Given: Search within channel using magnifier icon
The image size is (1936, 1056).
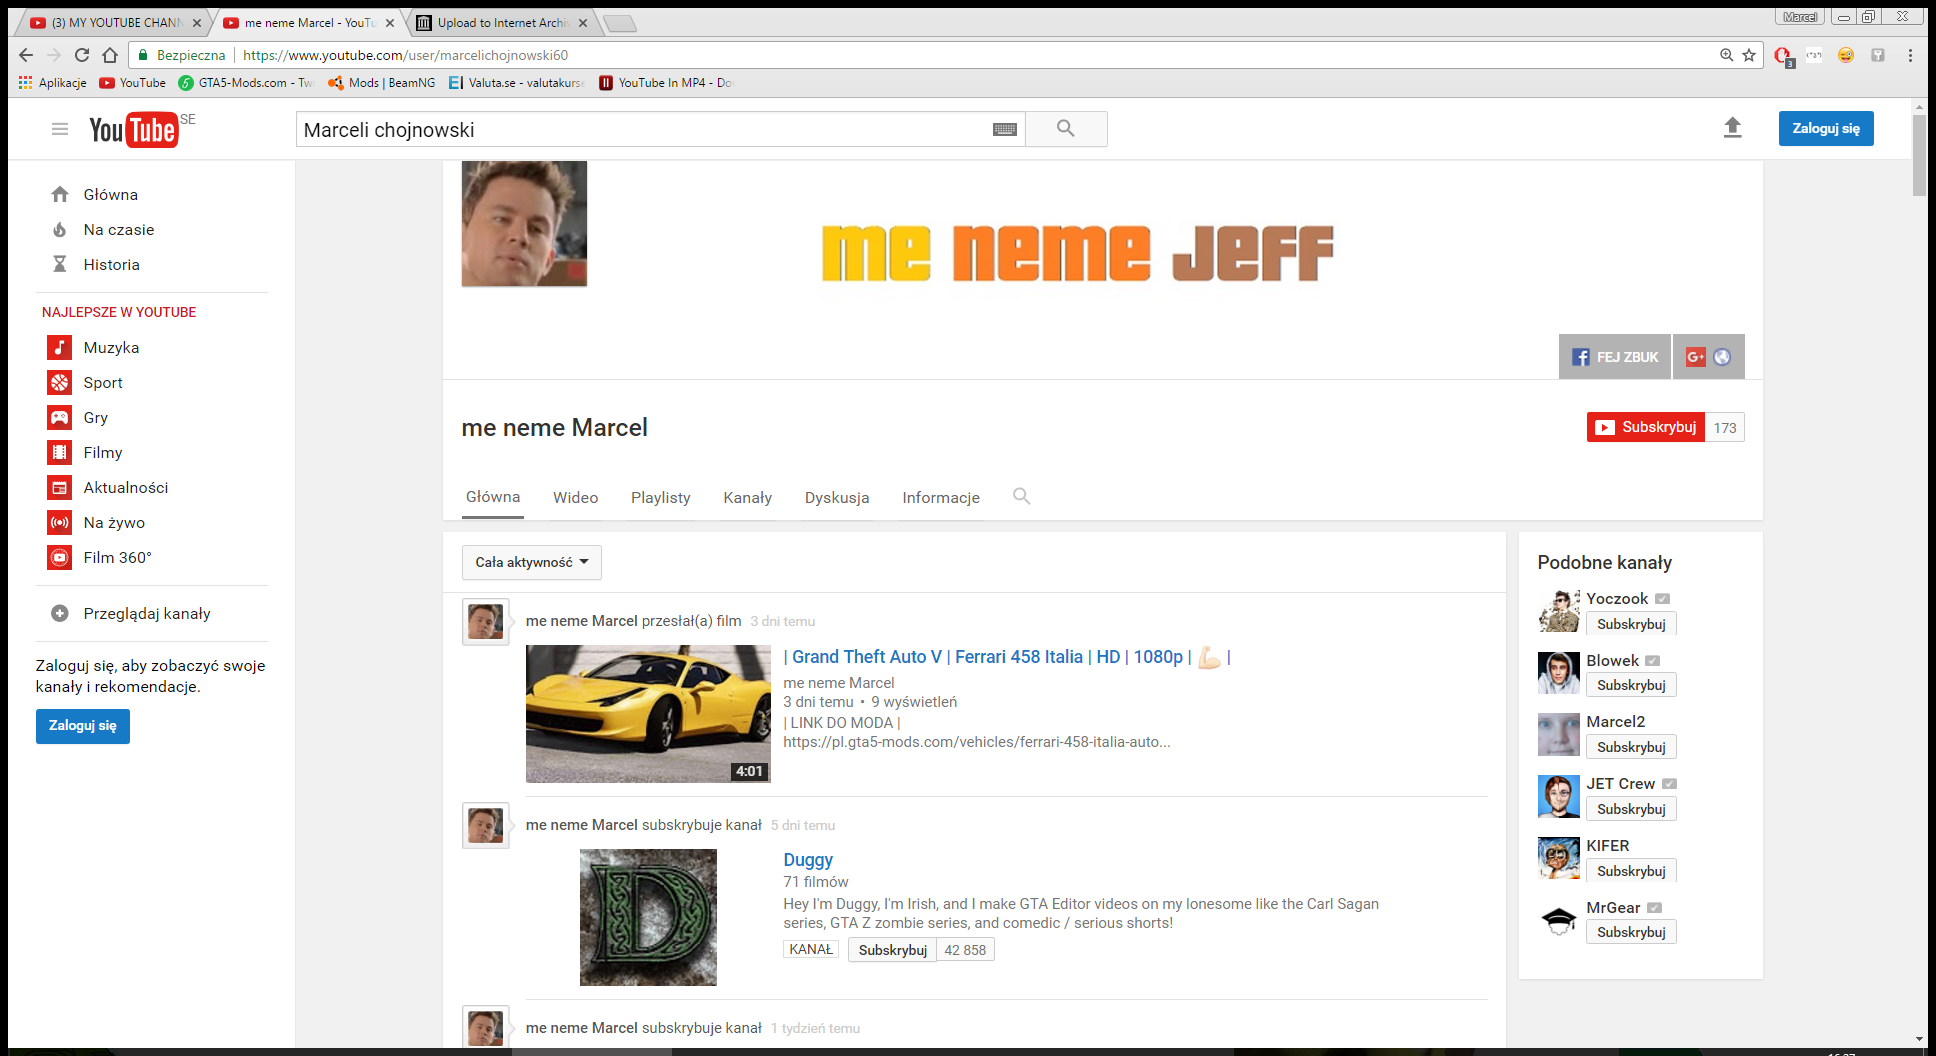Looking at the screenshot, I should point(1021,496).
